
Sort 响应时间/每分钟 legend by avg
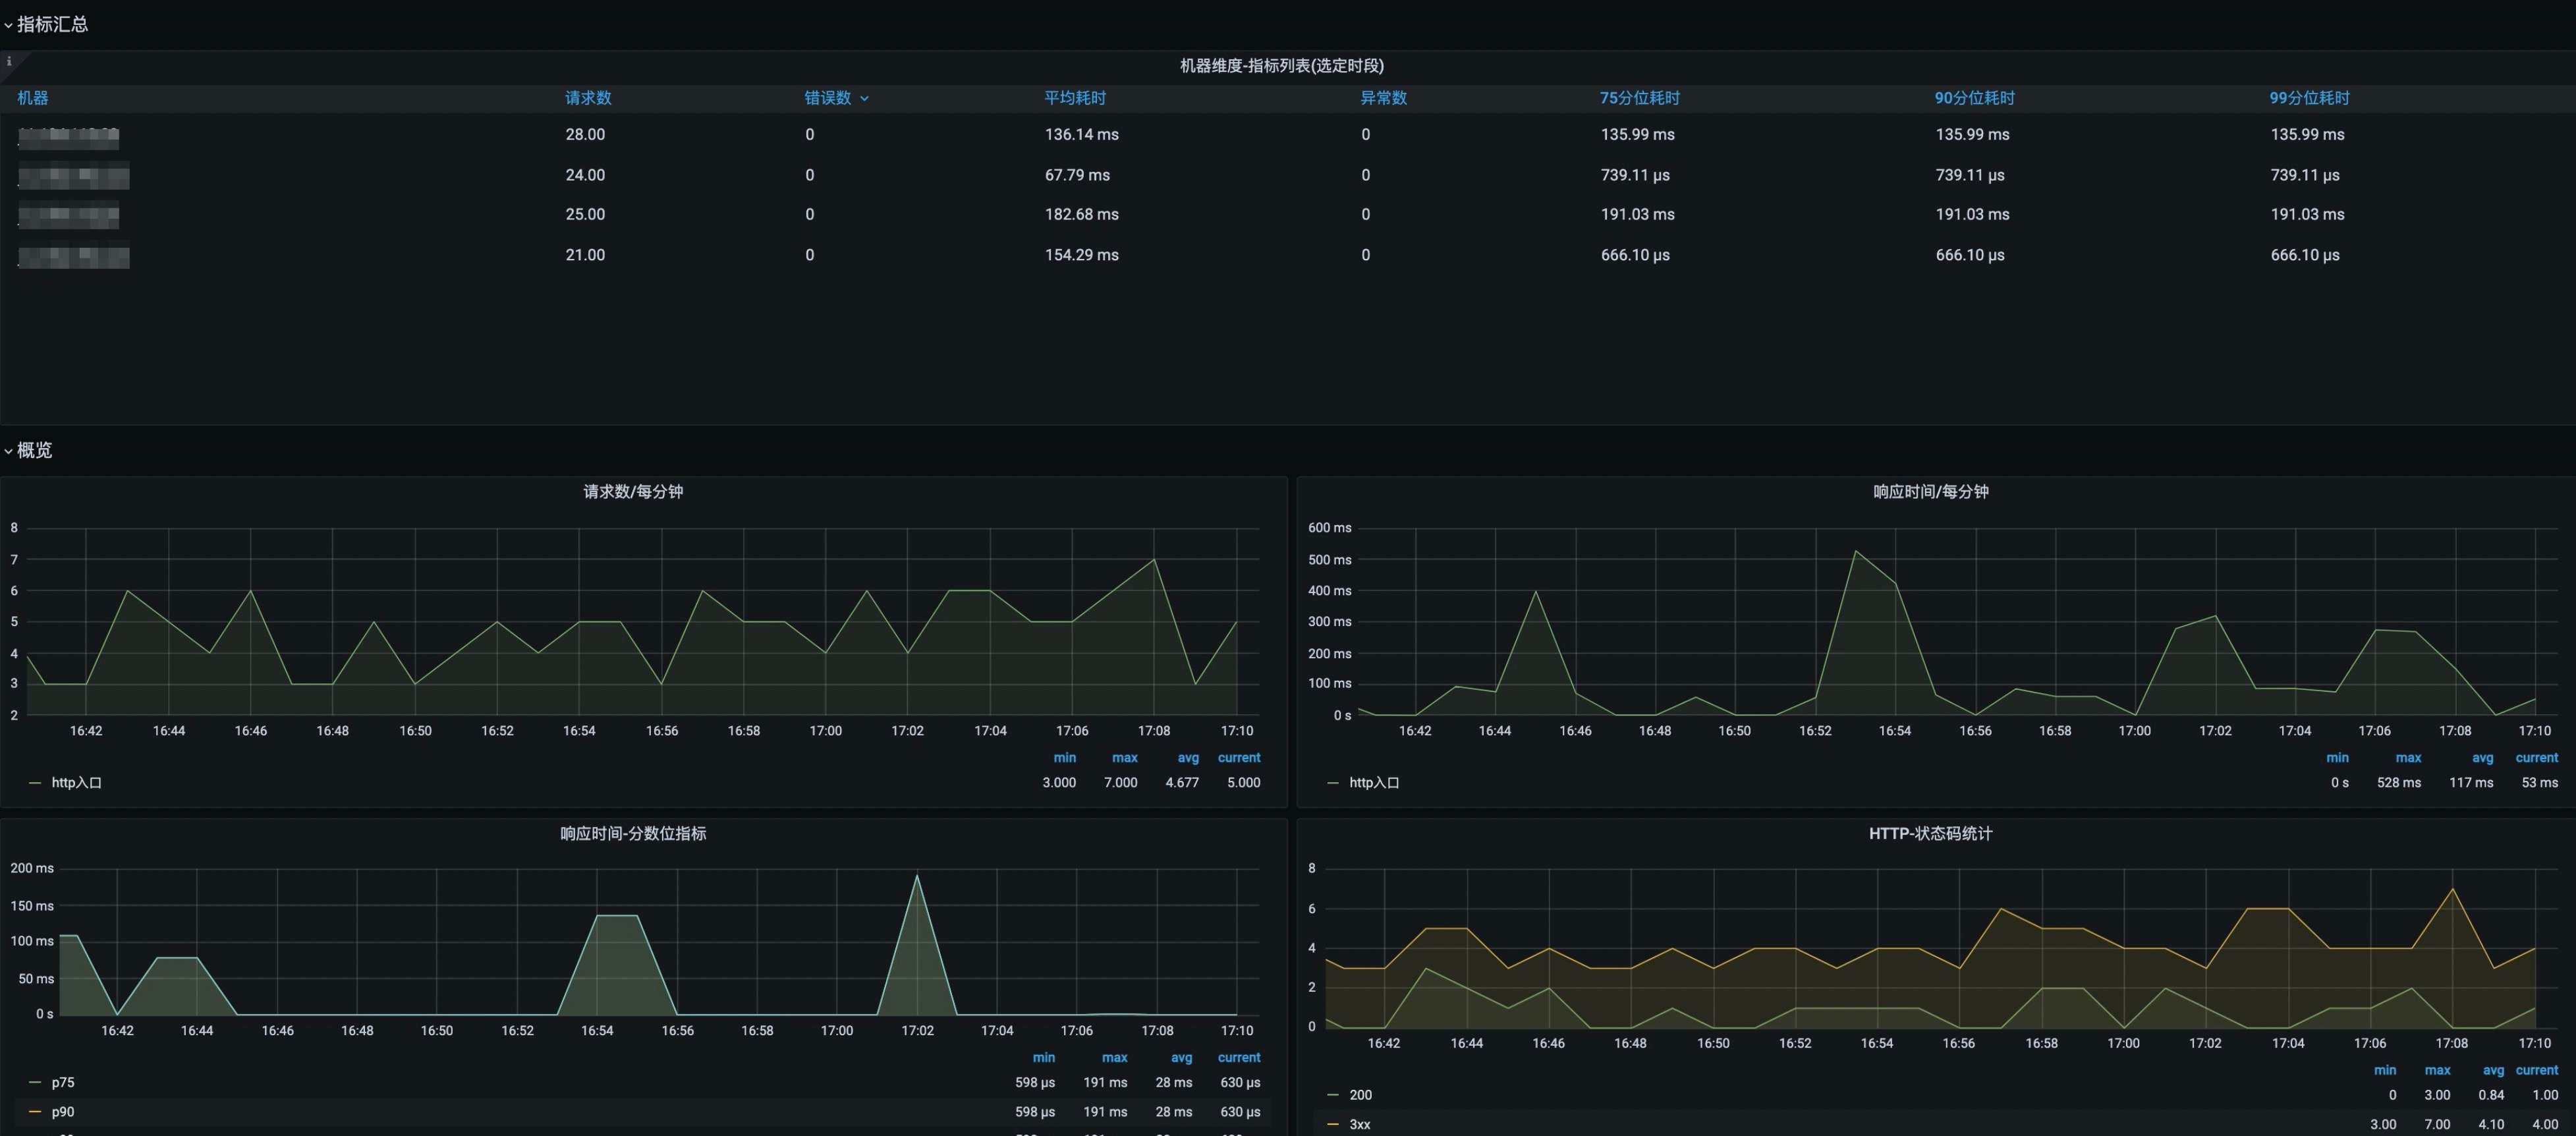pyautogui.click(x=2482, y=758)
